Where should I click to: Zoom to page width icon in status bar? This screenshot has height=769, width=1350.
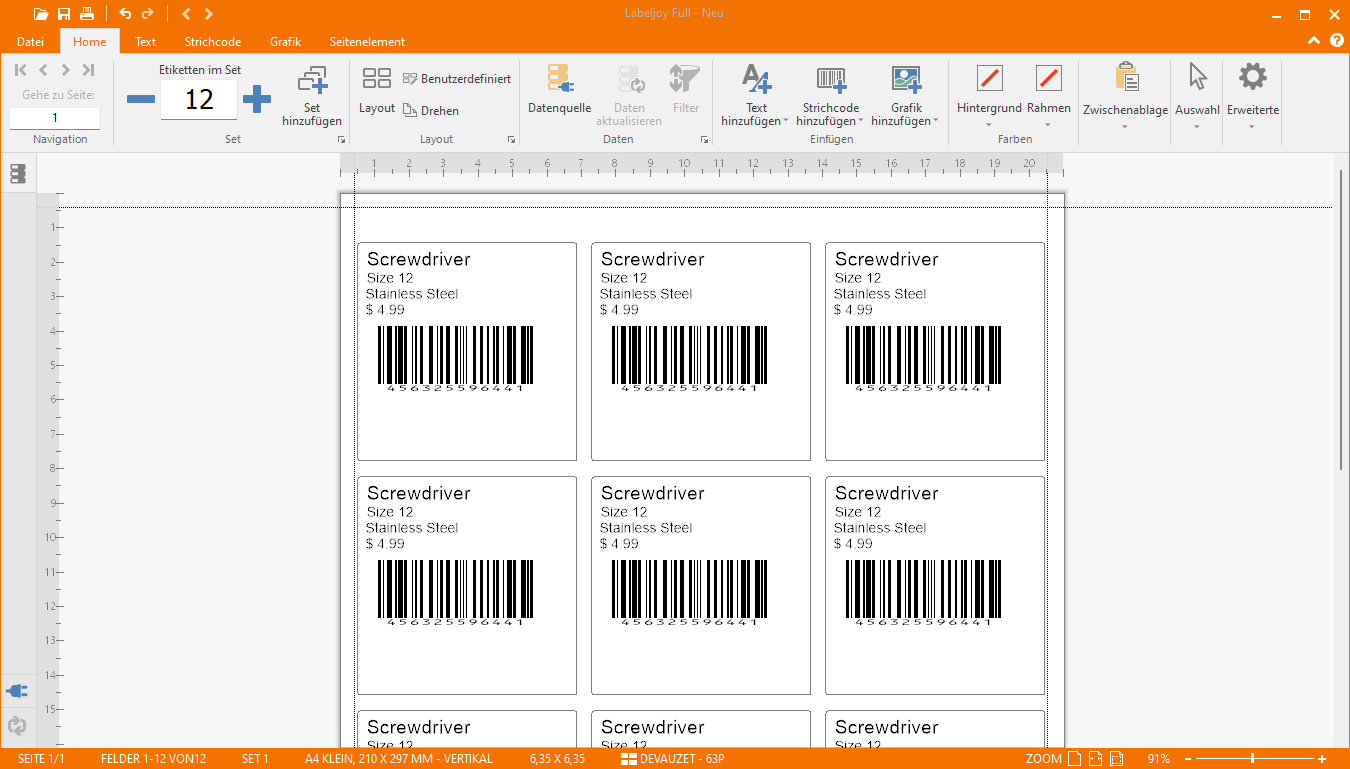[1095, 759]
